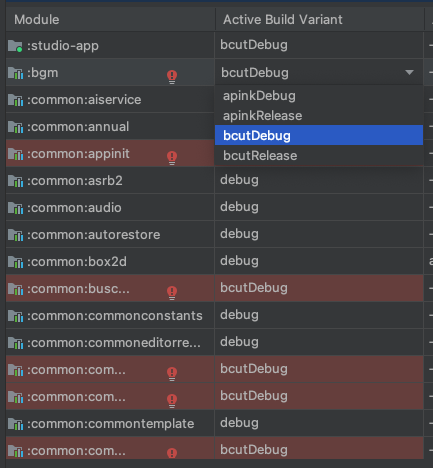This screenshot has height=468, width=433.
Task: Open variant cell for :common:autorestore
Action: tap(319, 234)
